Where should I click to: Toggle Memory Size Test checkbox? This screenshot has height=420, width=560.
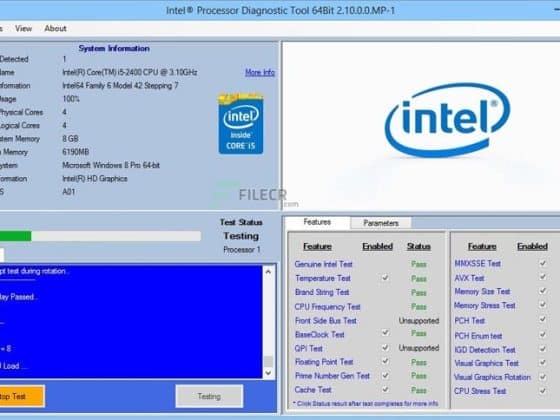click(543, 291)
